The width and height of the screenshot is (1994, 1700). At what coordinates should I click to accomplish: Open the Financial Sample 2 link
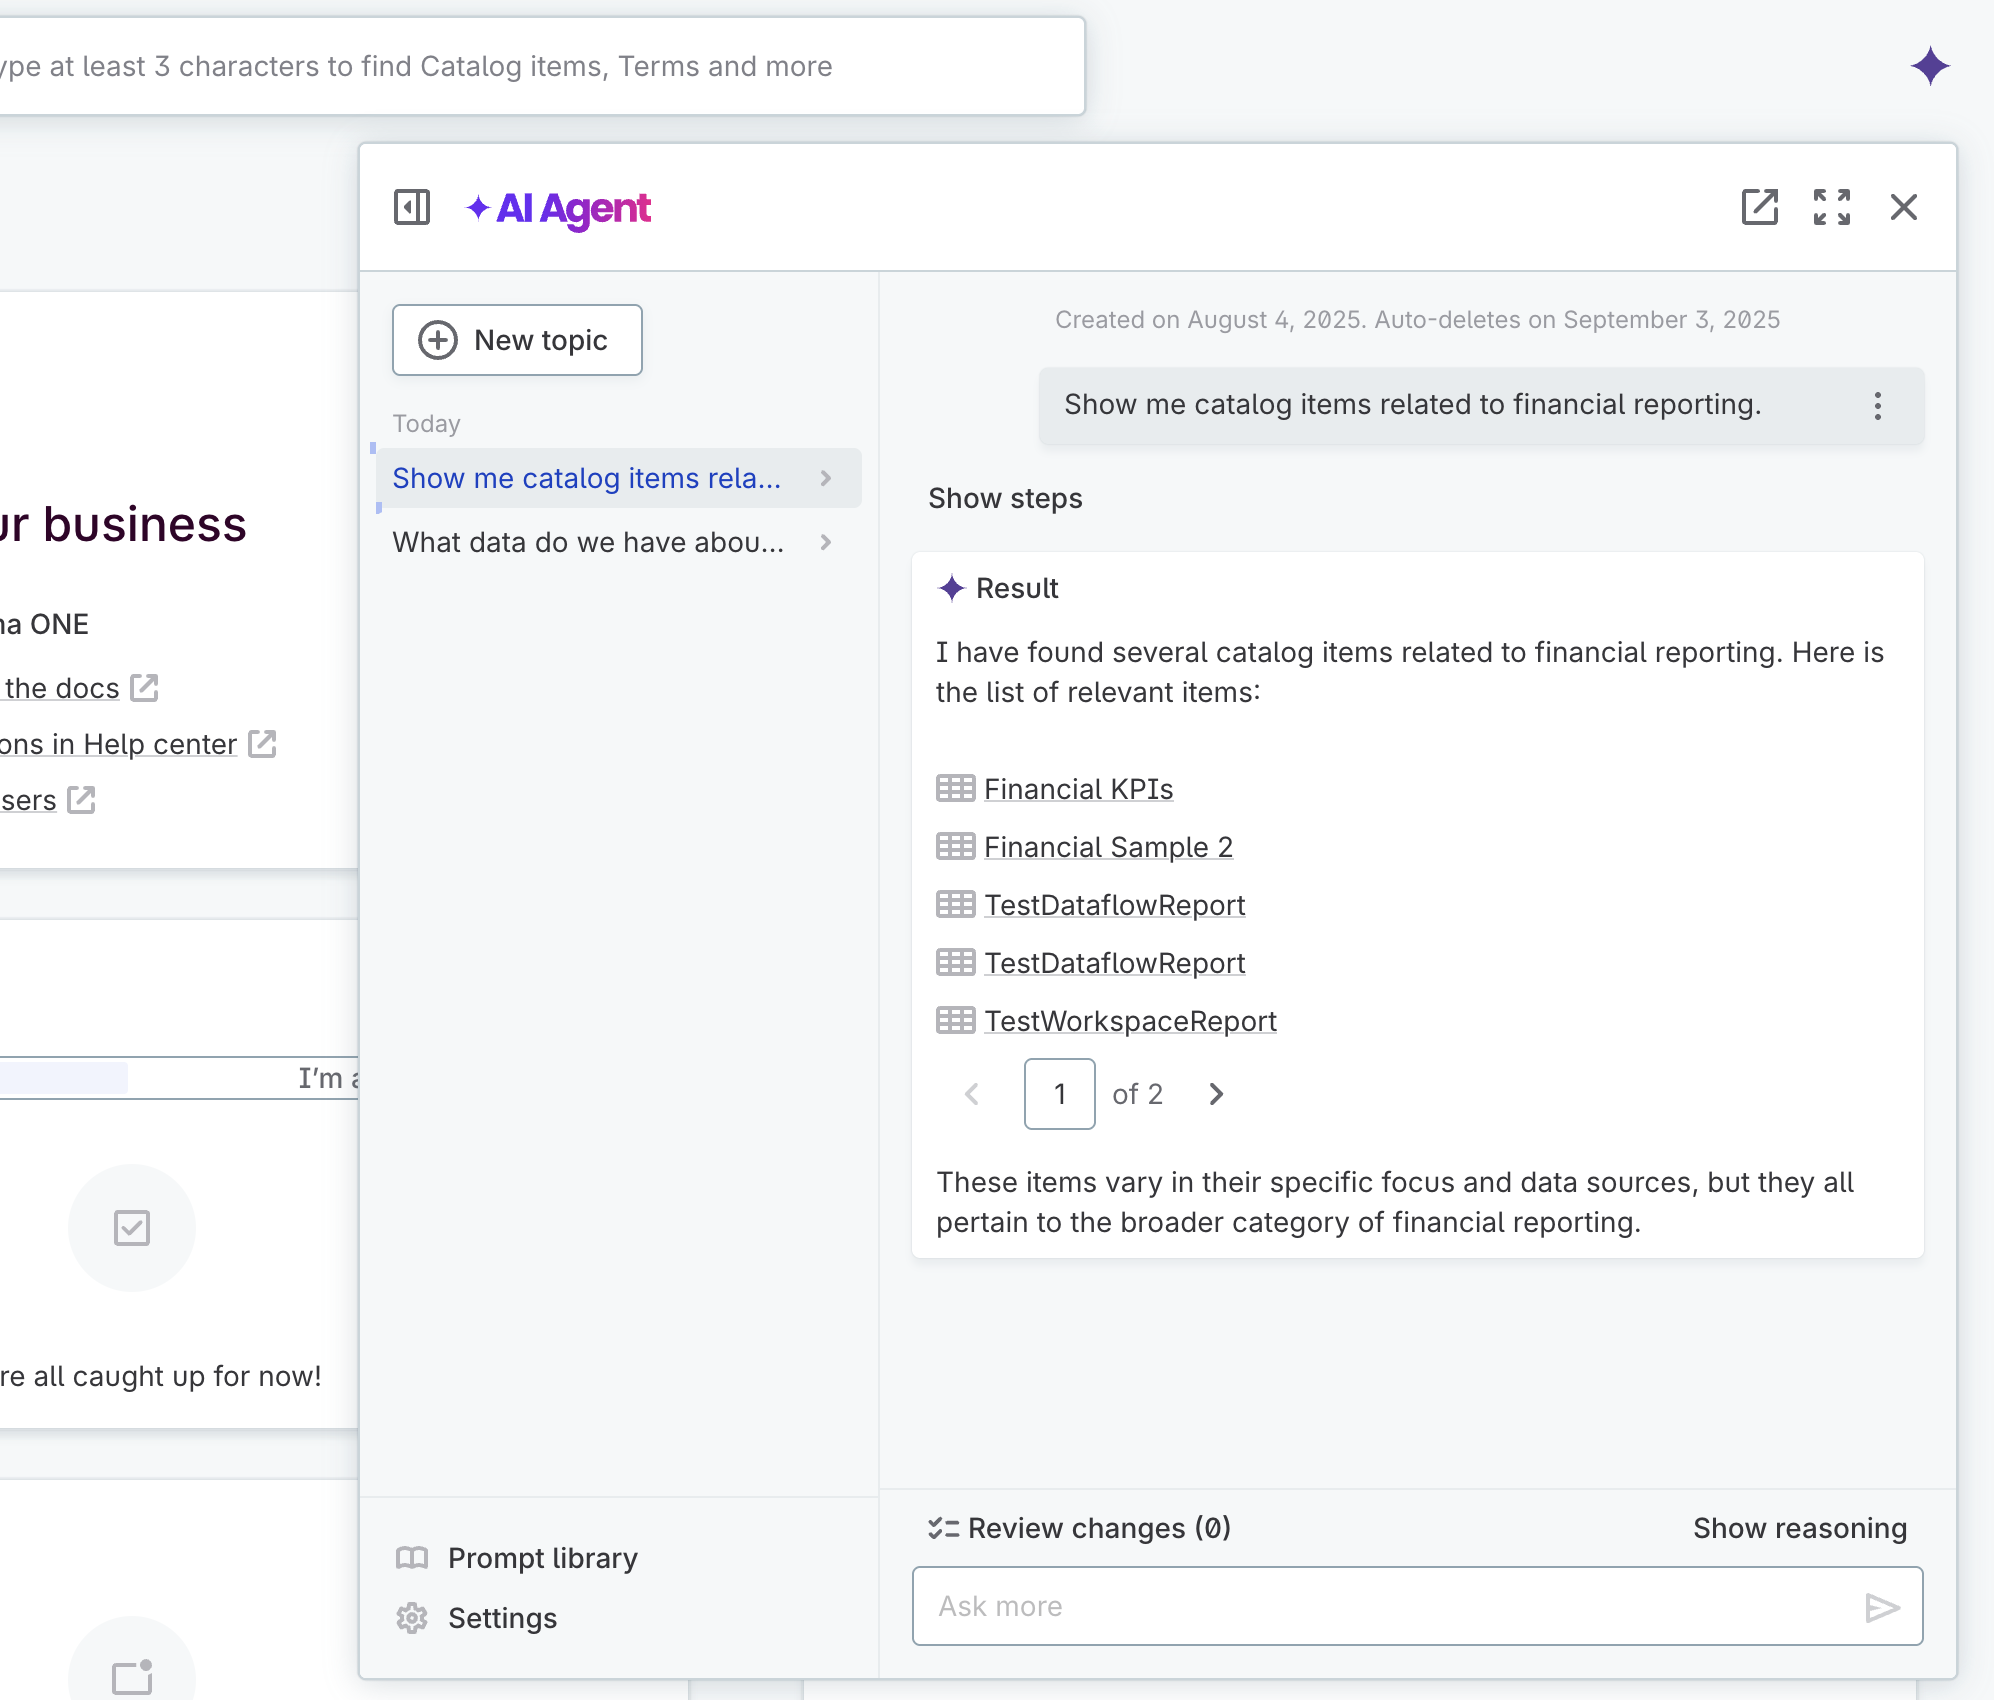coord(1108,847)
